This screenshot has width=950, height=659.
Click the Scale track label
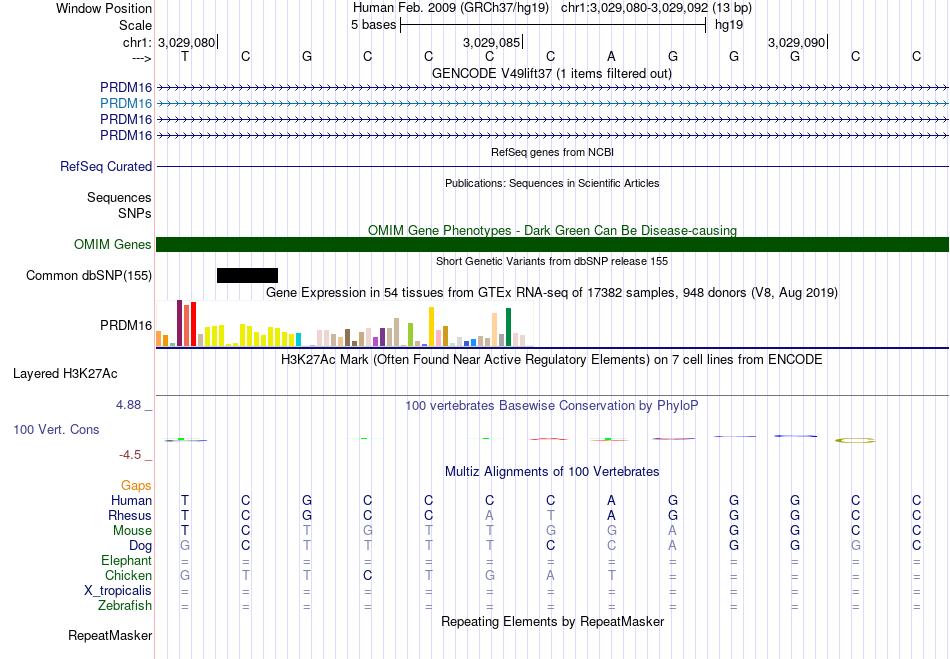[x=135, y=25]
